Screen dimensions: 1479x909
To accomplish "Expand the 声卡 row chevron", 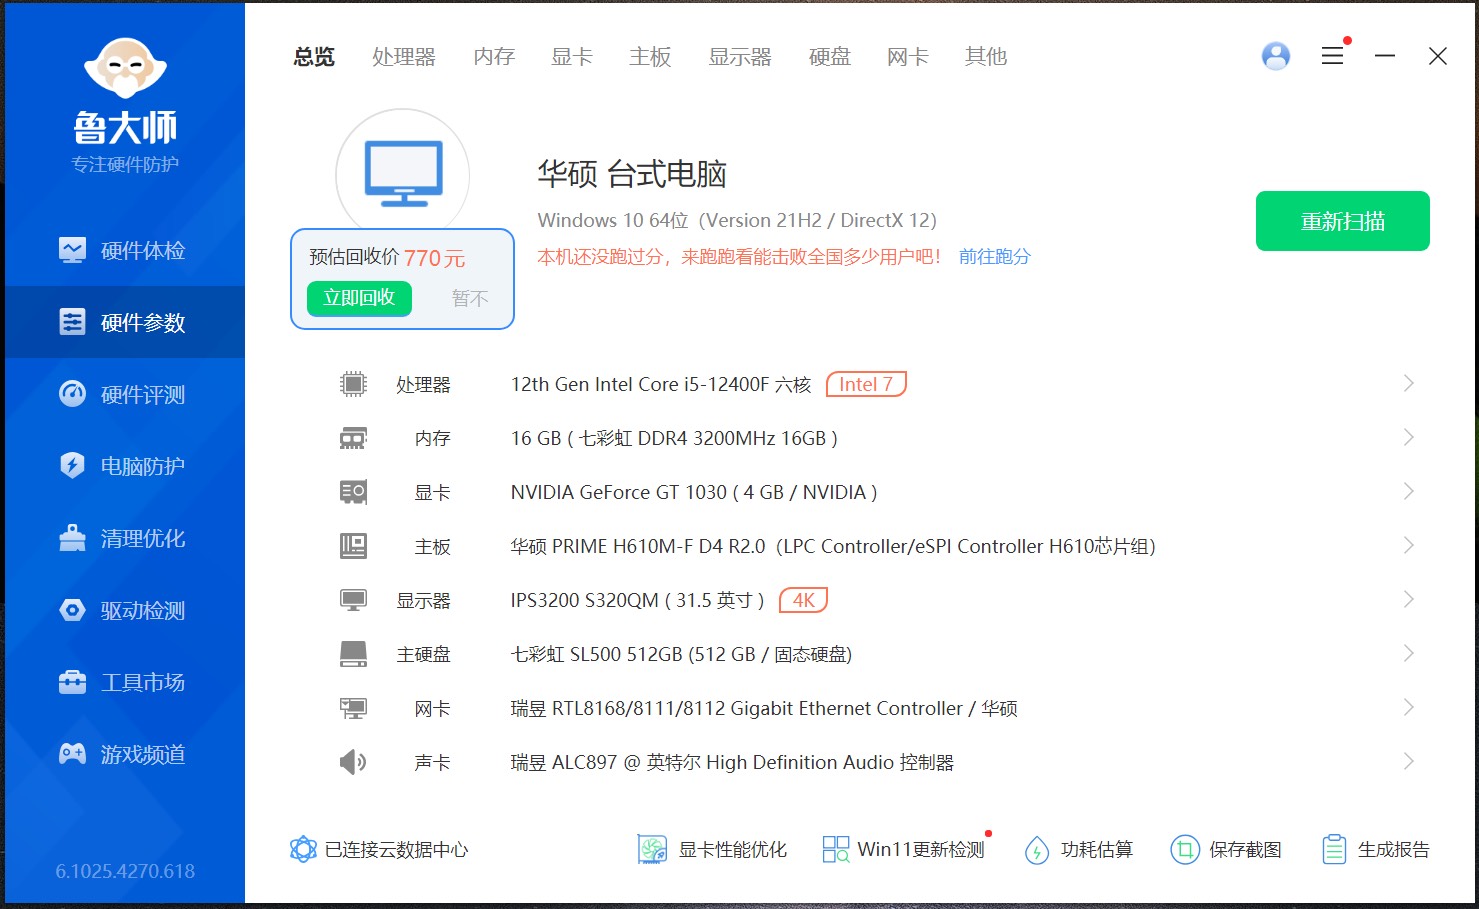I will tap(1408, 761).
